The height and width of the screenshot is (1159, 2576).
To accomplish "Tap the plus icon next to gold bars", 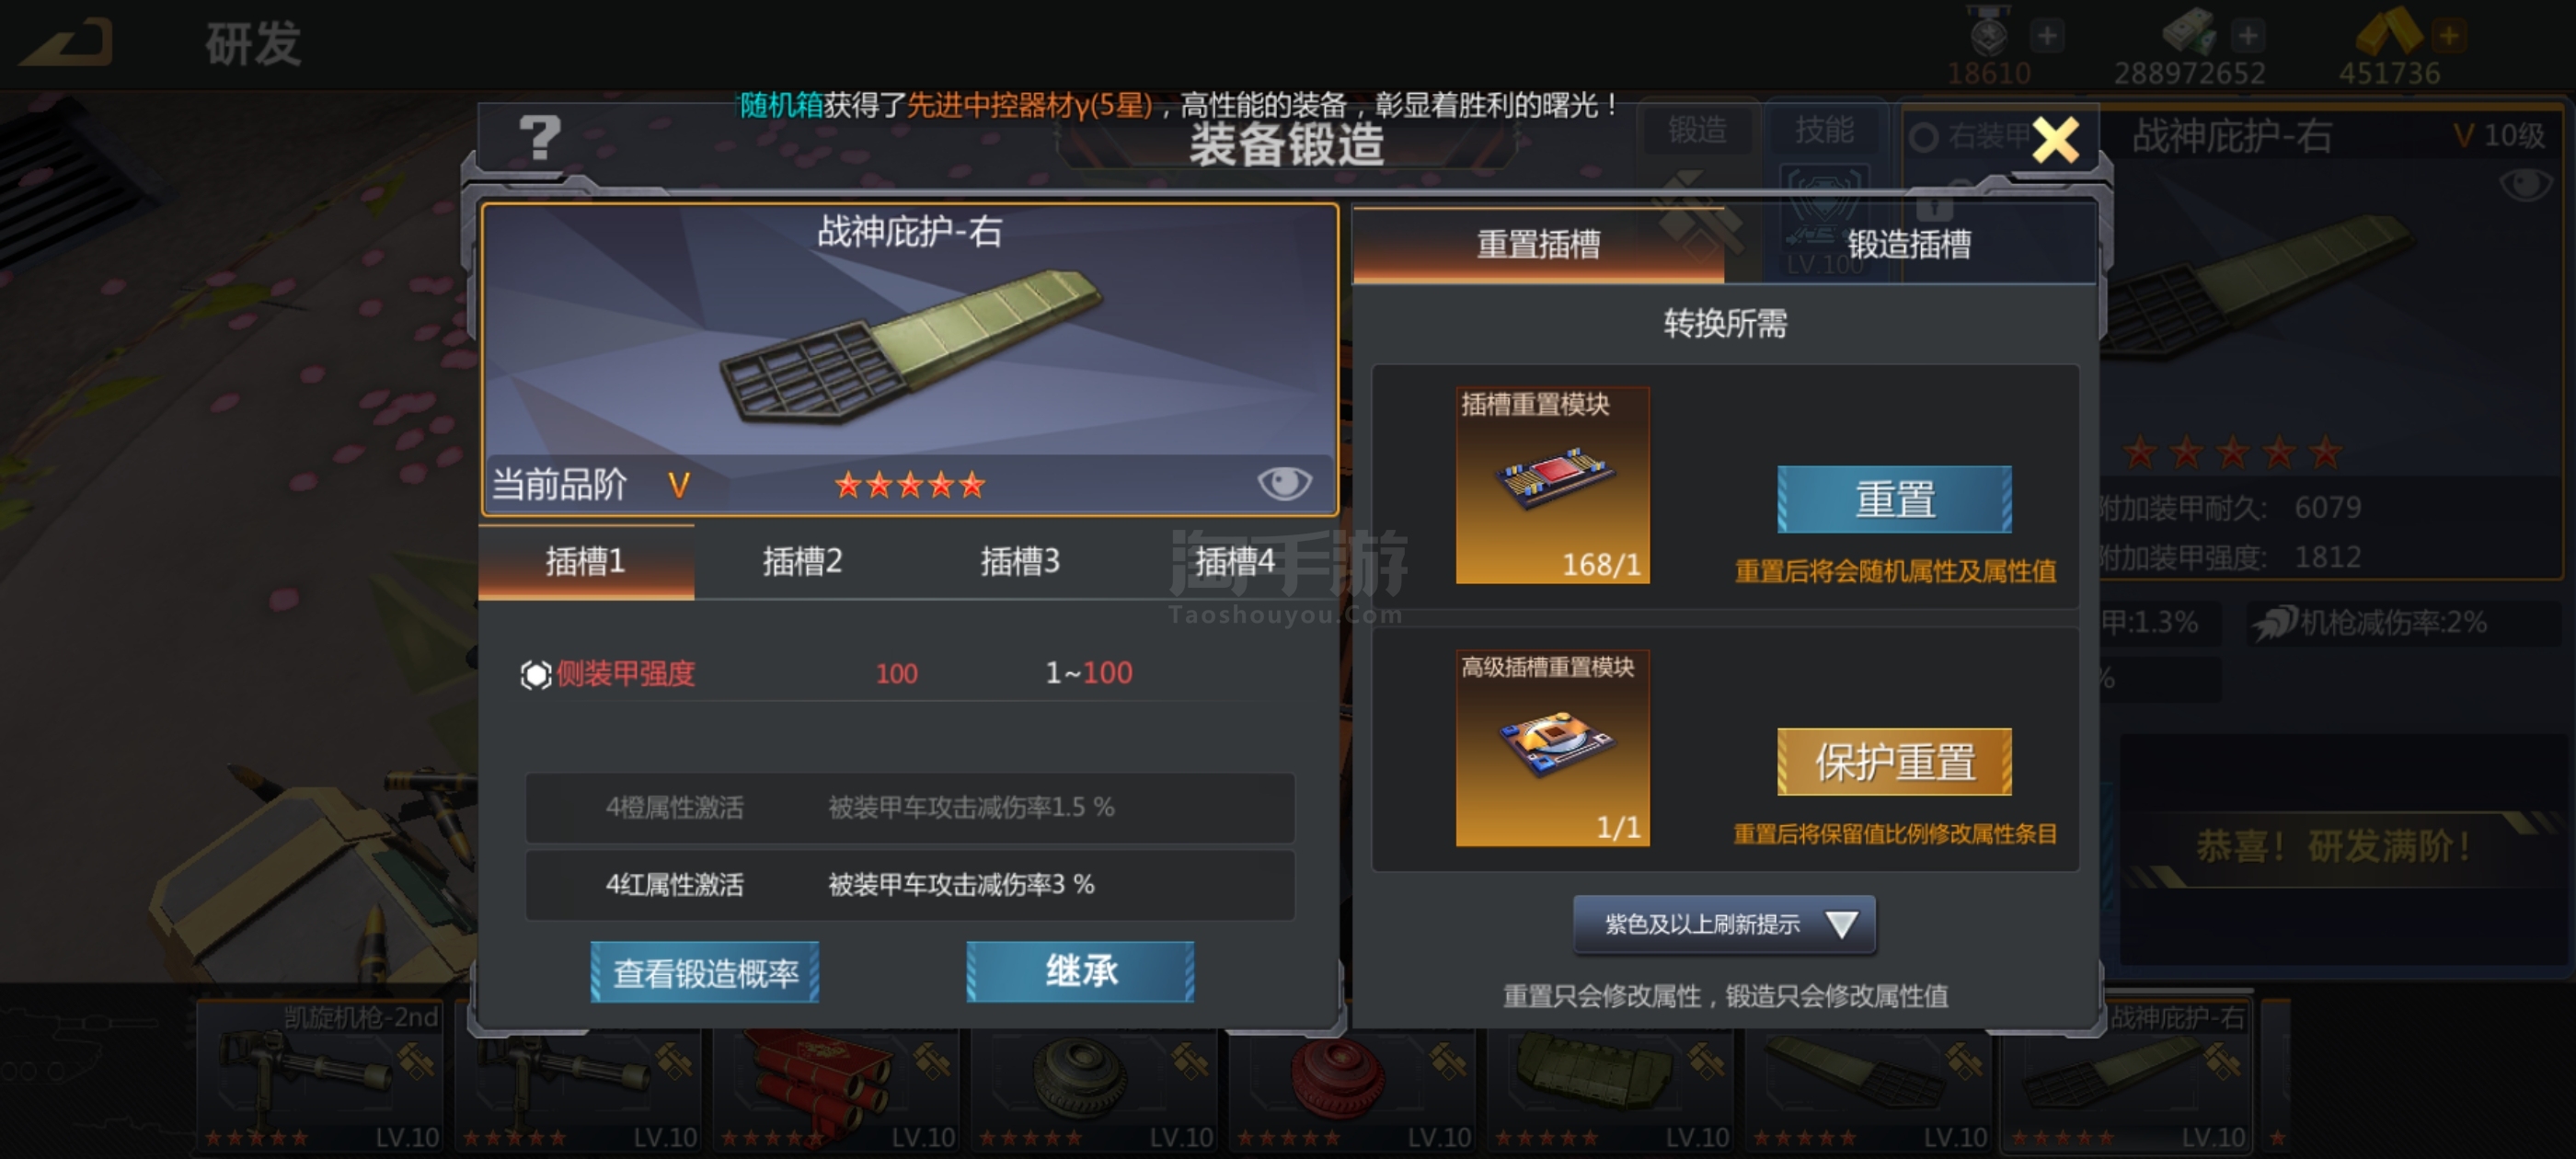I will 2449,36.
